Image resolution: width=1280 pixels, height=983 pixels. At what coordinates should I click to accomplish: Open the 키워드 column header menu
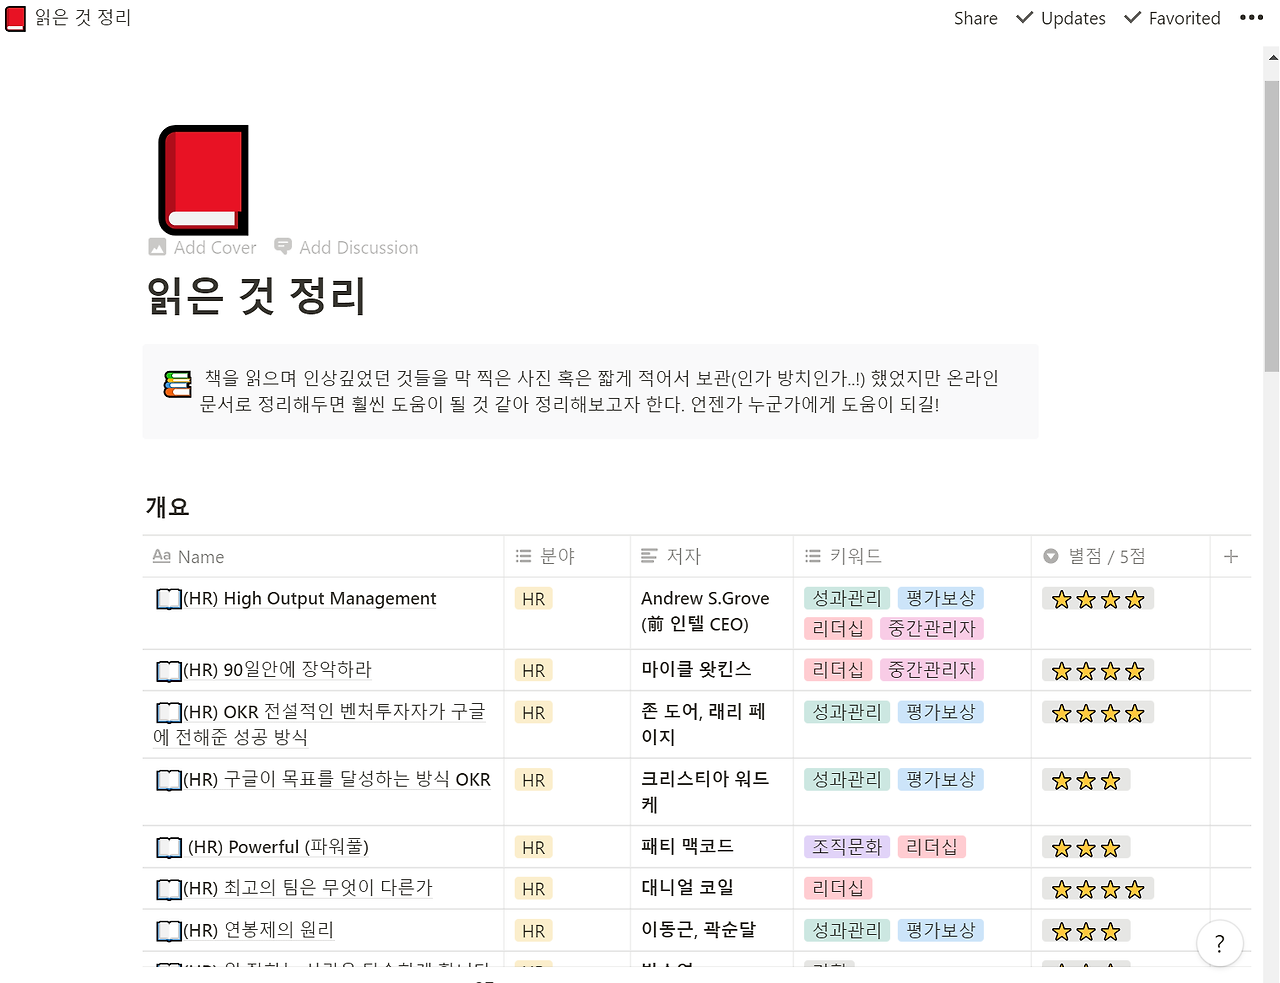[912, 556]
